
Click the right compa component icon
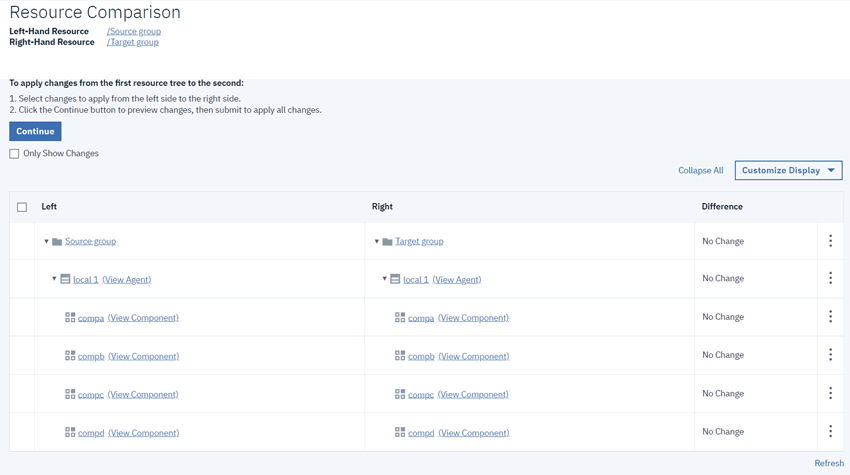click(x=400, y=317)
